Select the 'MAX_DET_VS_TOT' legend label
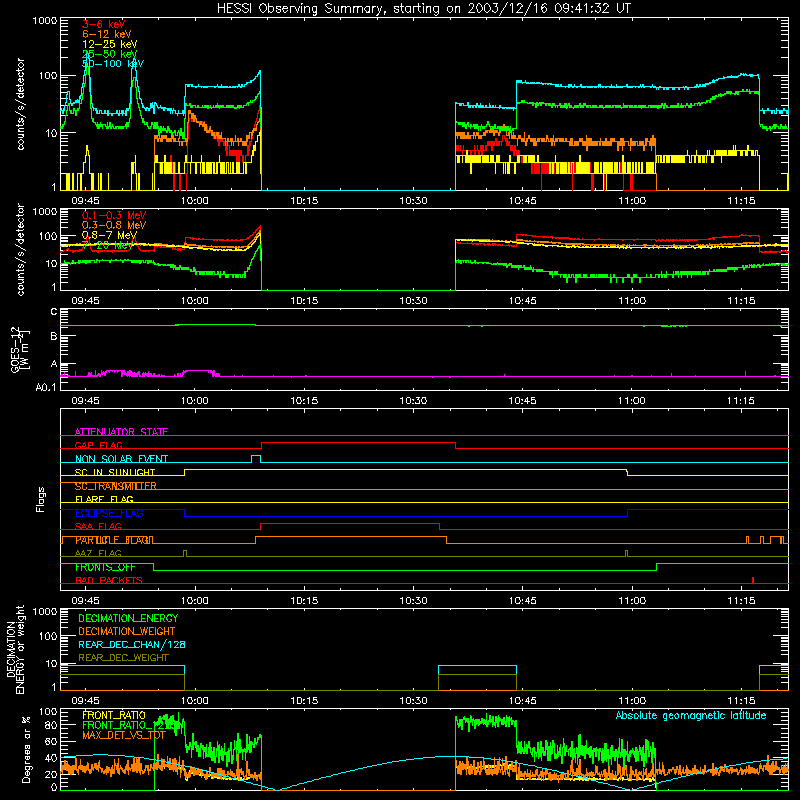 [124, 735]
